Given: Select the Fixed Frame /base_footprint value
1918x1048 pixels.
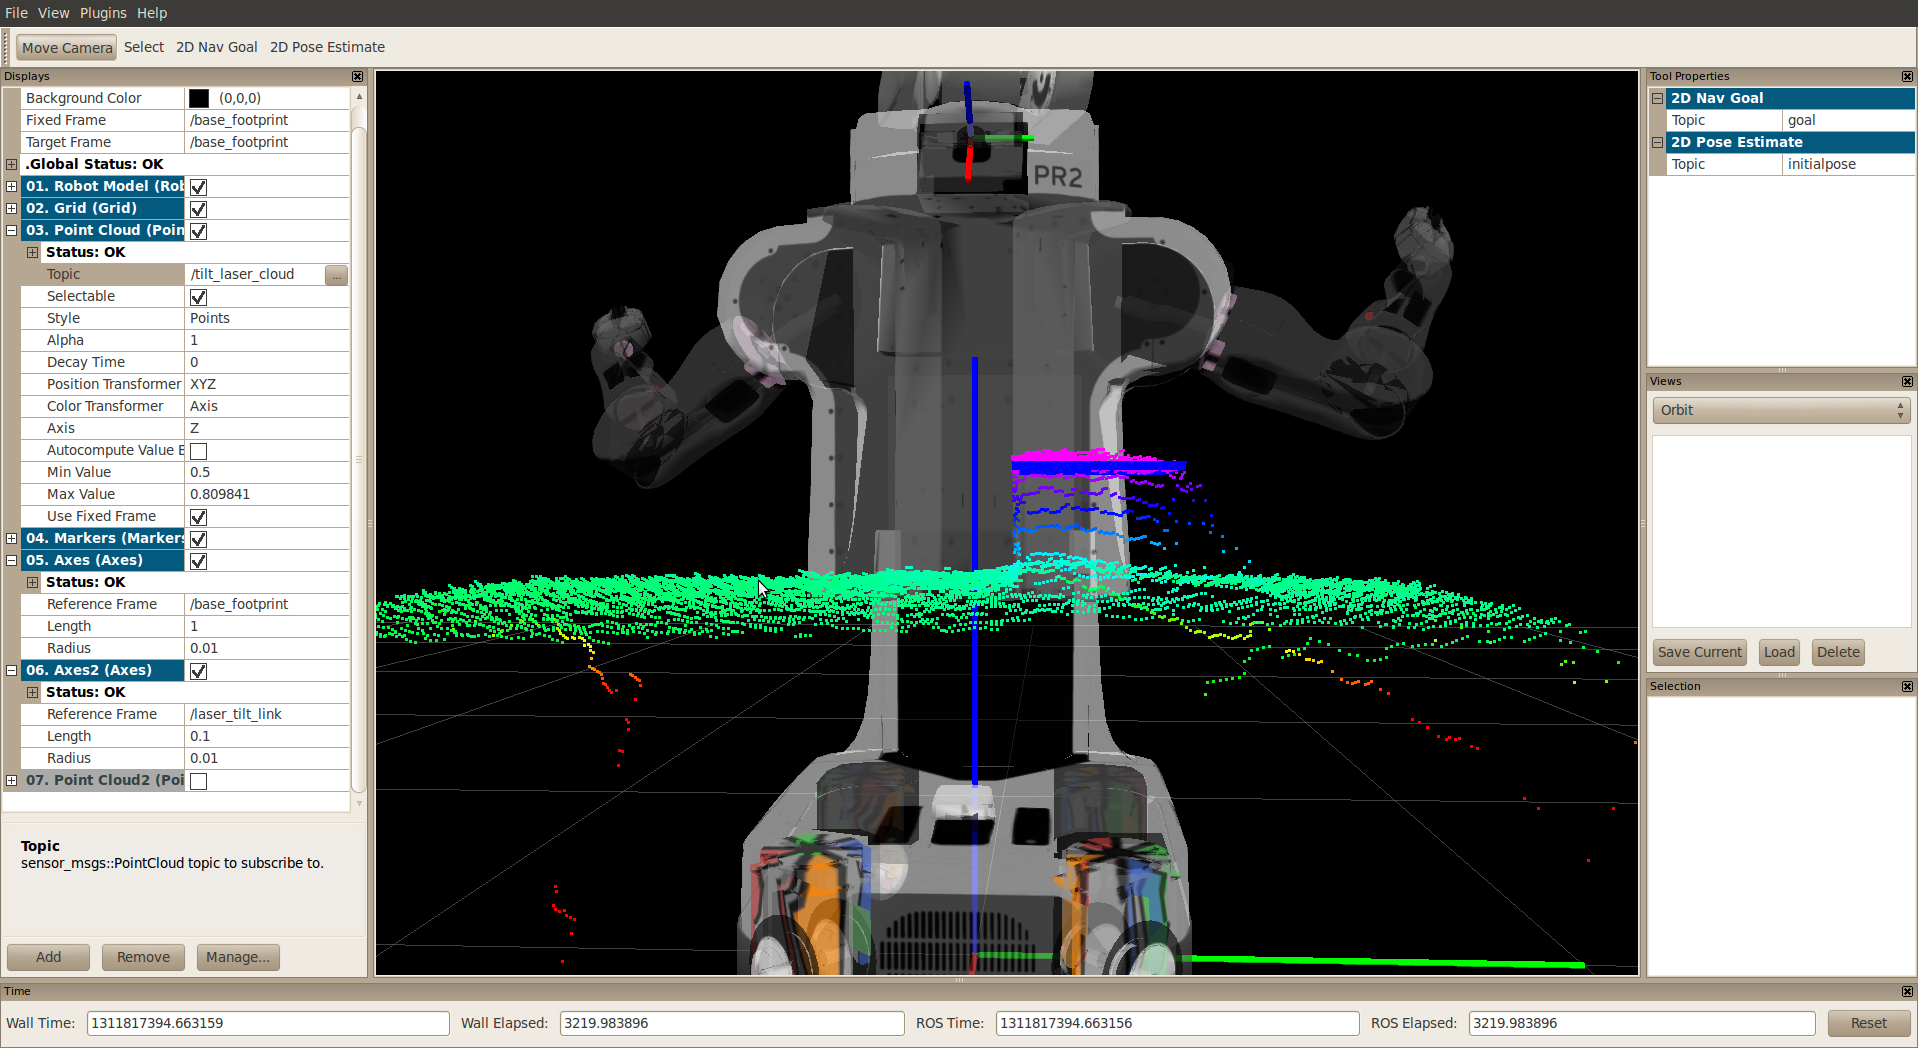Looking at the screenshot, I should [268, 120].
